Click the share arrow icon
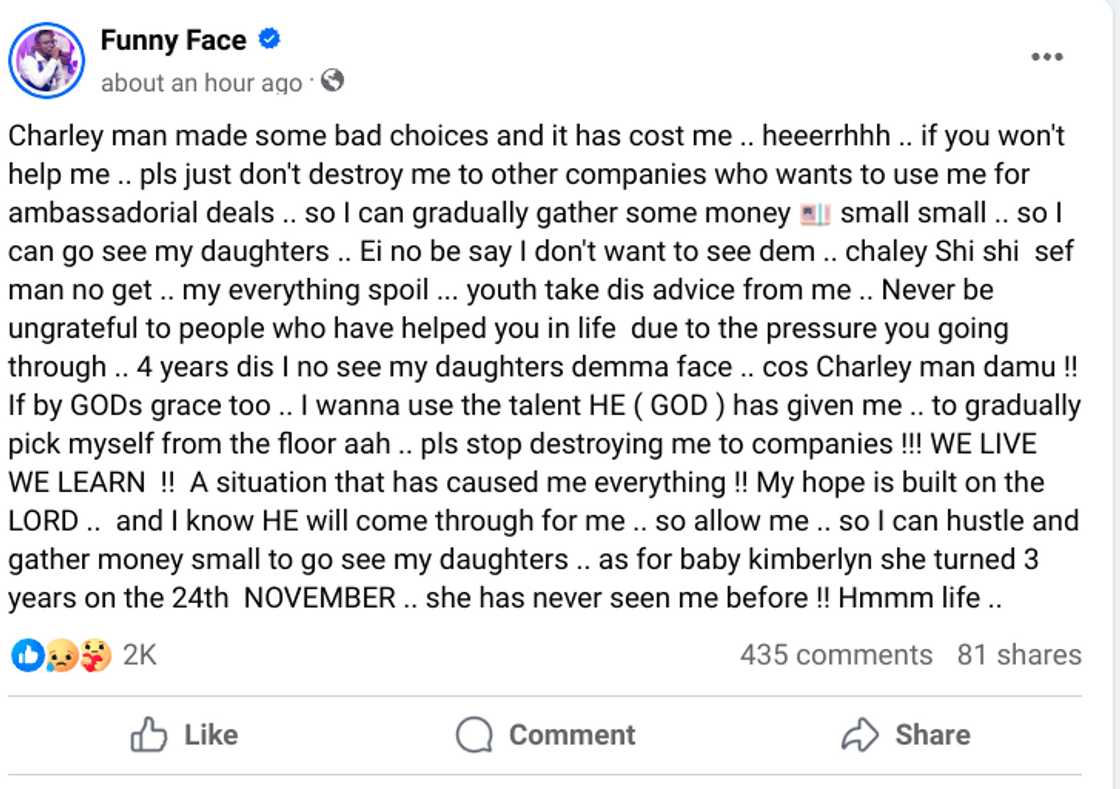 coord(859,735)
